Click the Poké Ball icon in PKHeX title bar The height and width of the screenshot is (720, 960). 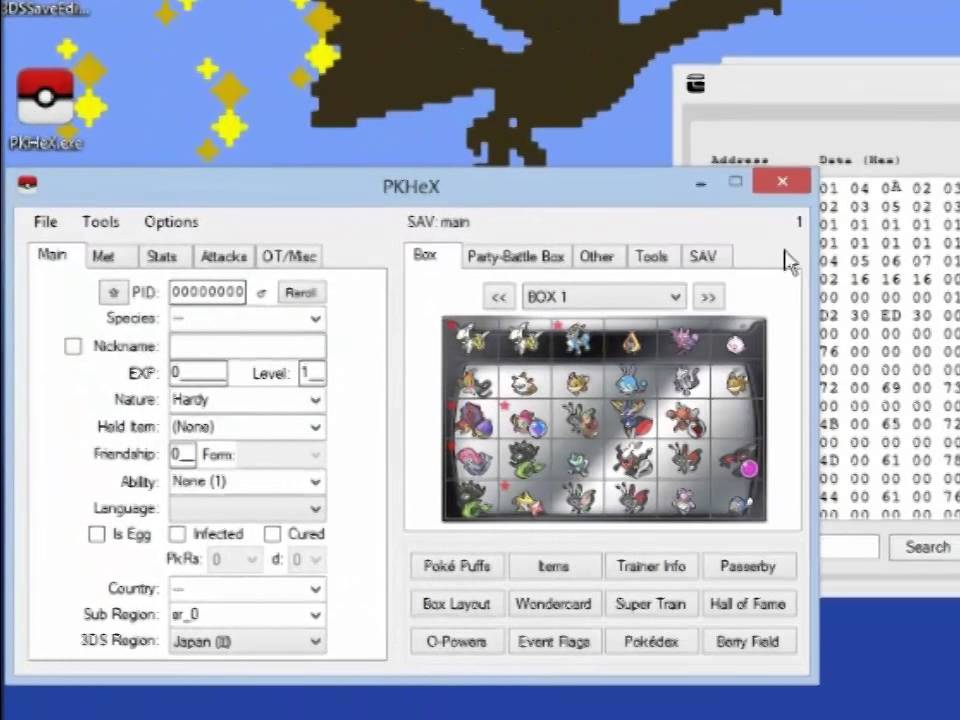[x=27, y=184]
